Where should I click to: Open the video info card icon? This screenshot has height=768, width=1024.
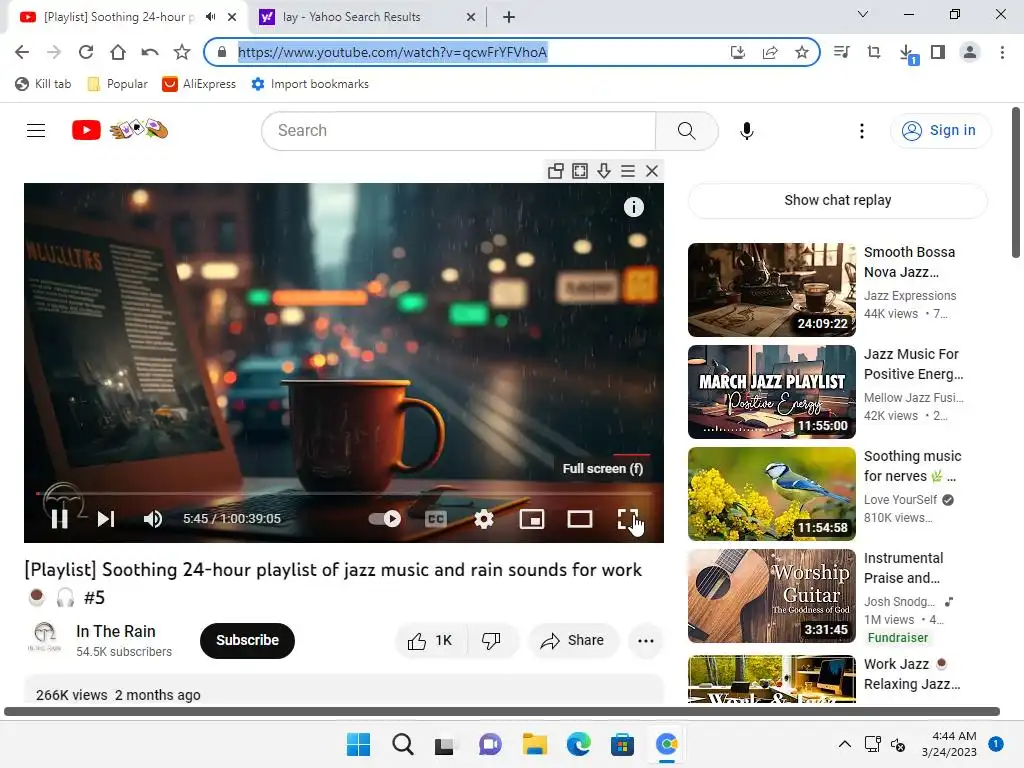(633, 207)
